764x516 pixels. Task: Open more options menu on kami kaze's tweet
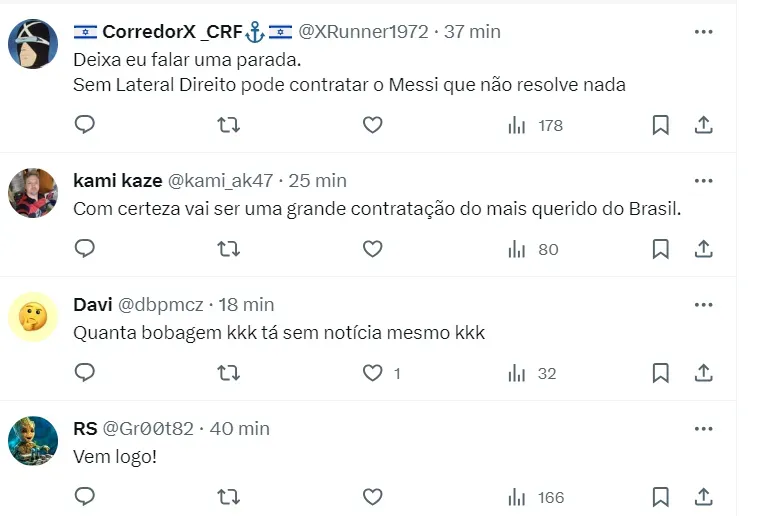703,181
